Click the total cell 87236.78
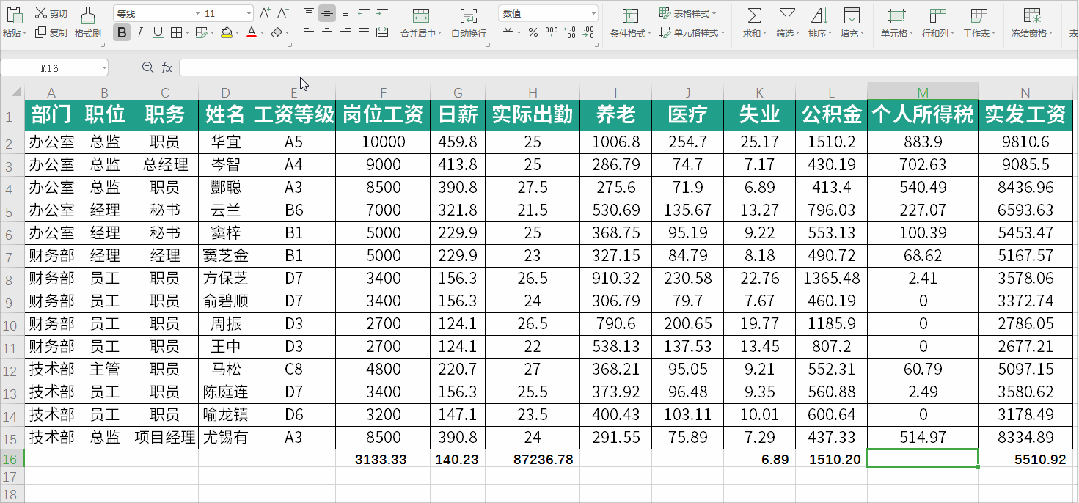The image size is (1079, 503). pos(533,459)
